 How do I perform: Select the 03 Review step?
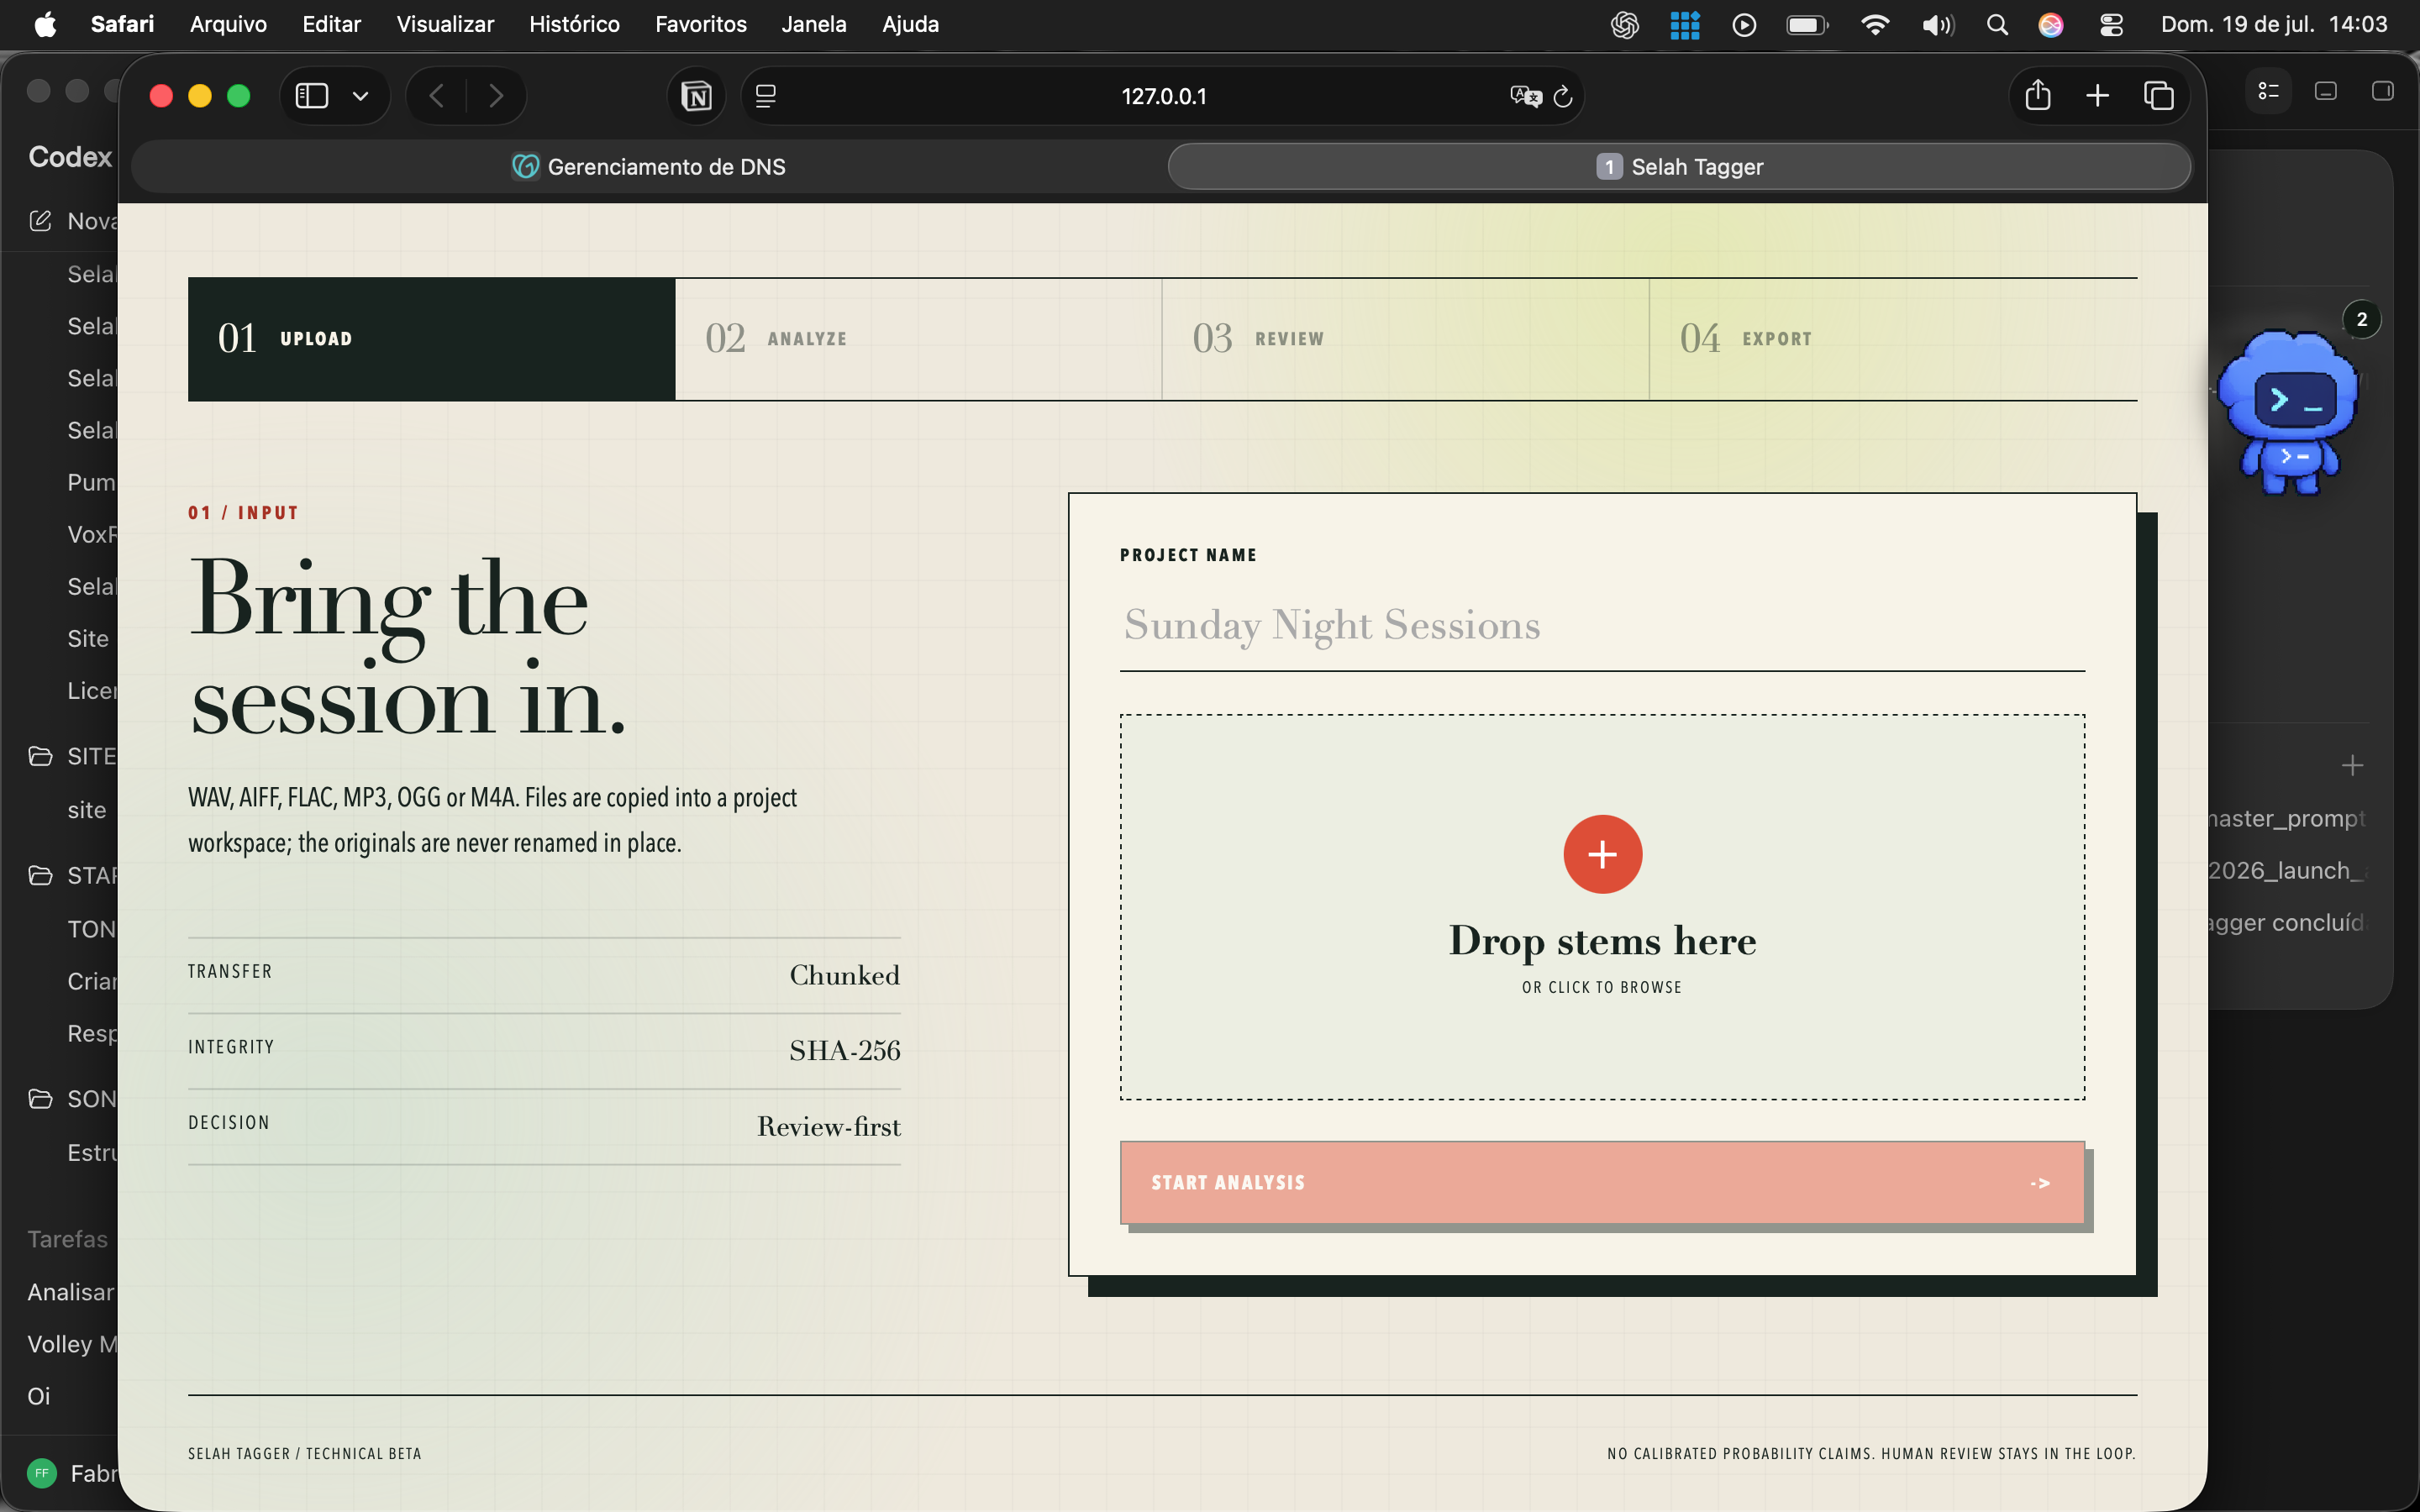point(1405,339)
